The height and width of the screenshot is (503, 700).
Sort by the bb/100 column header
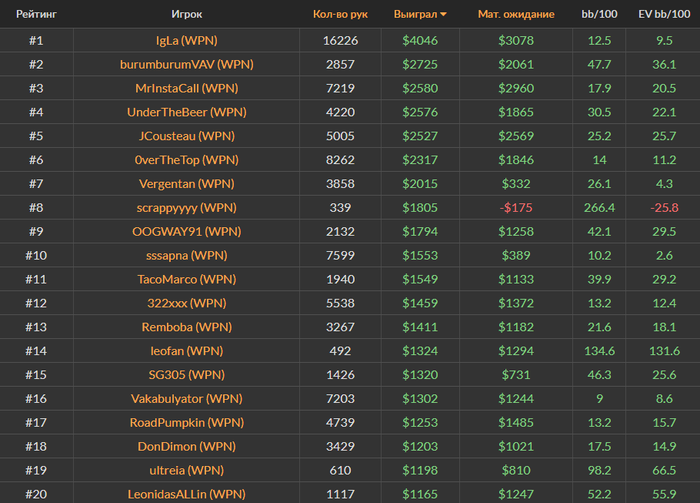(x=599, y=15)
